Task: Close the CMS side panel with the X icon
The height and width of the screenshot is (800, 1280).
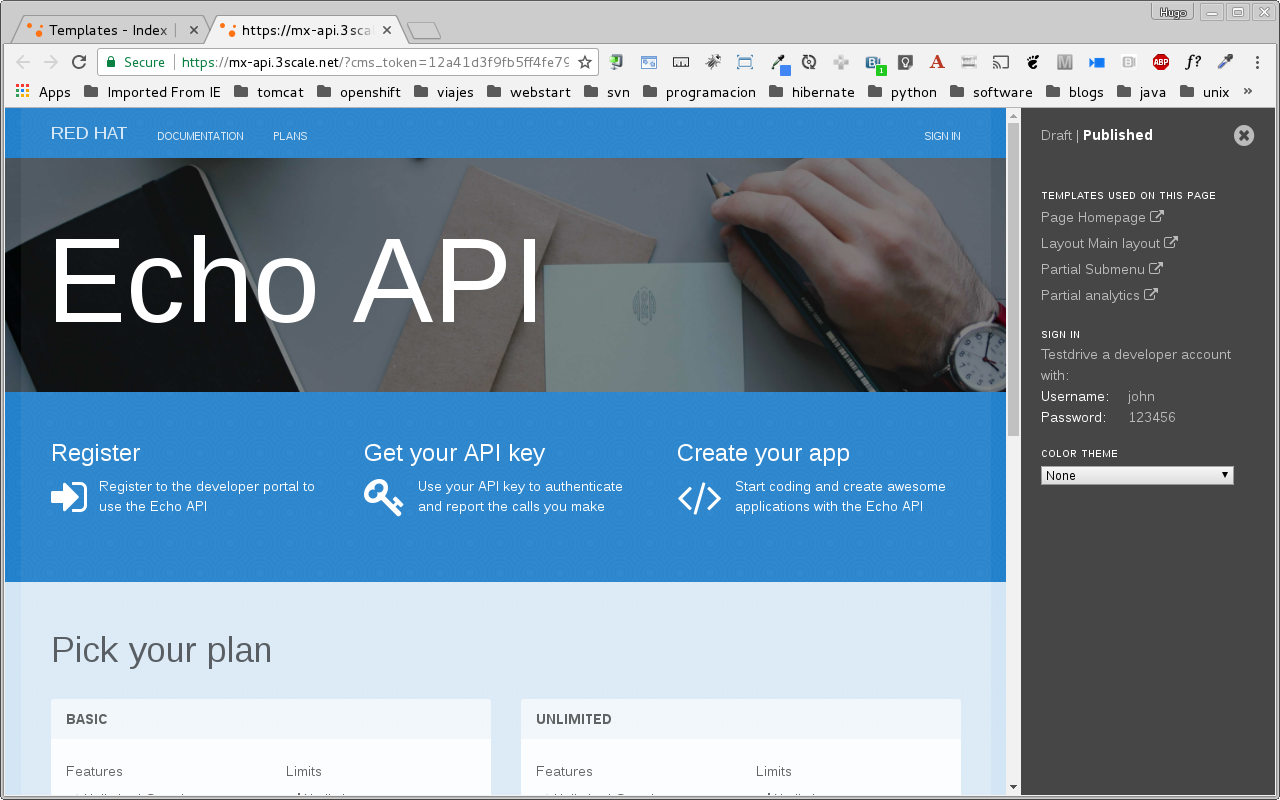Action: [1243, 135]
